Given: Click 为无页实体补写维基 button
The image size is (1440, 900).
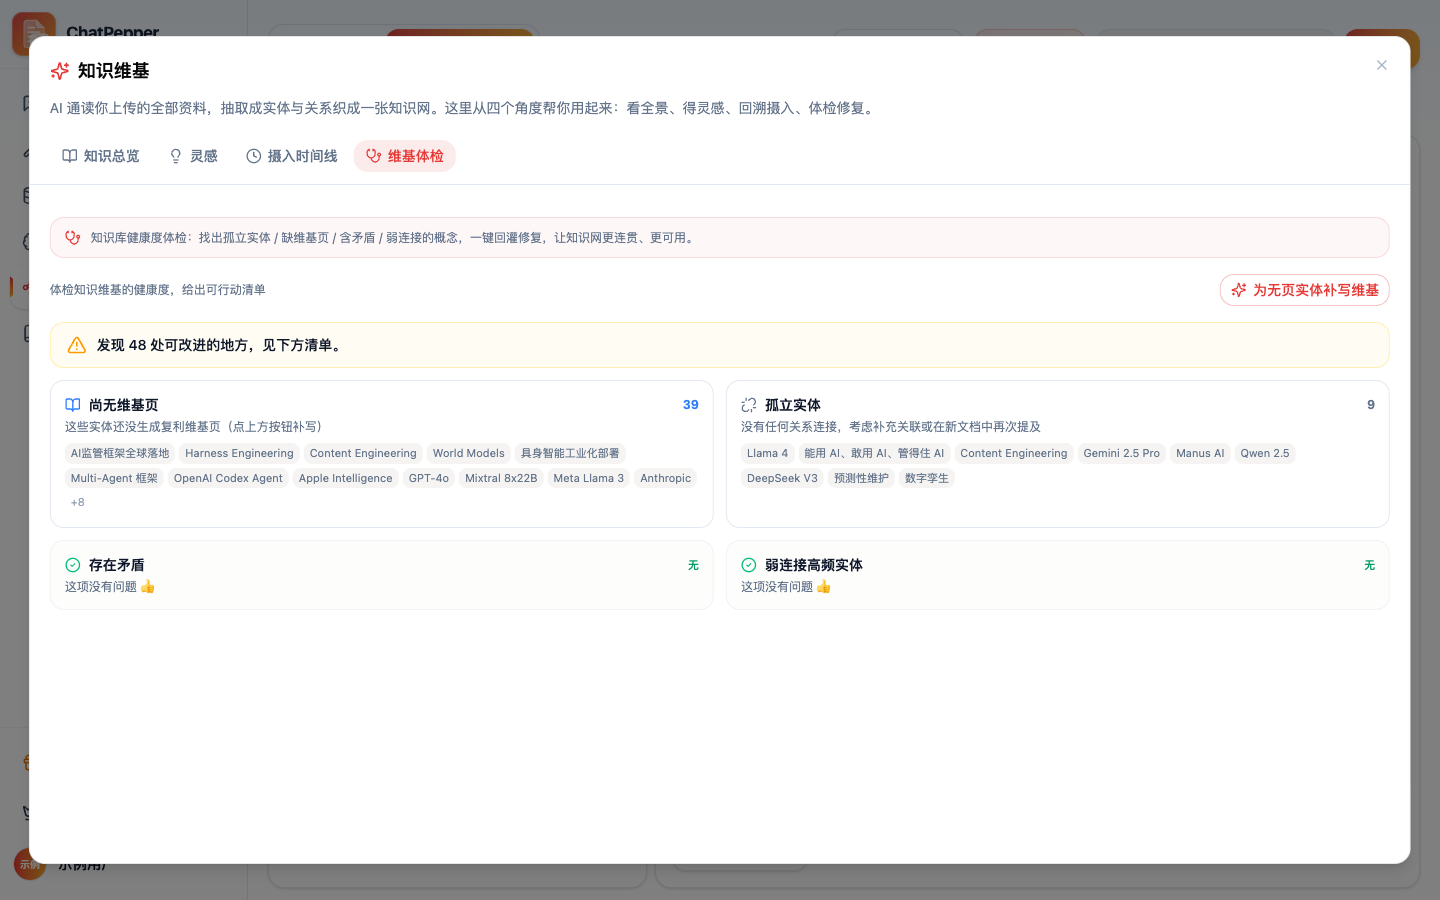Looking at the screenshot, I should [1304, 290].
